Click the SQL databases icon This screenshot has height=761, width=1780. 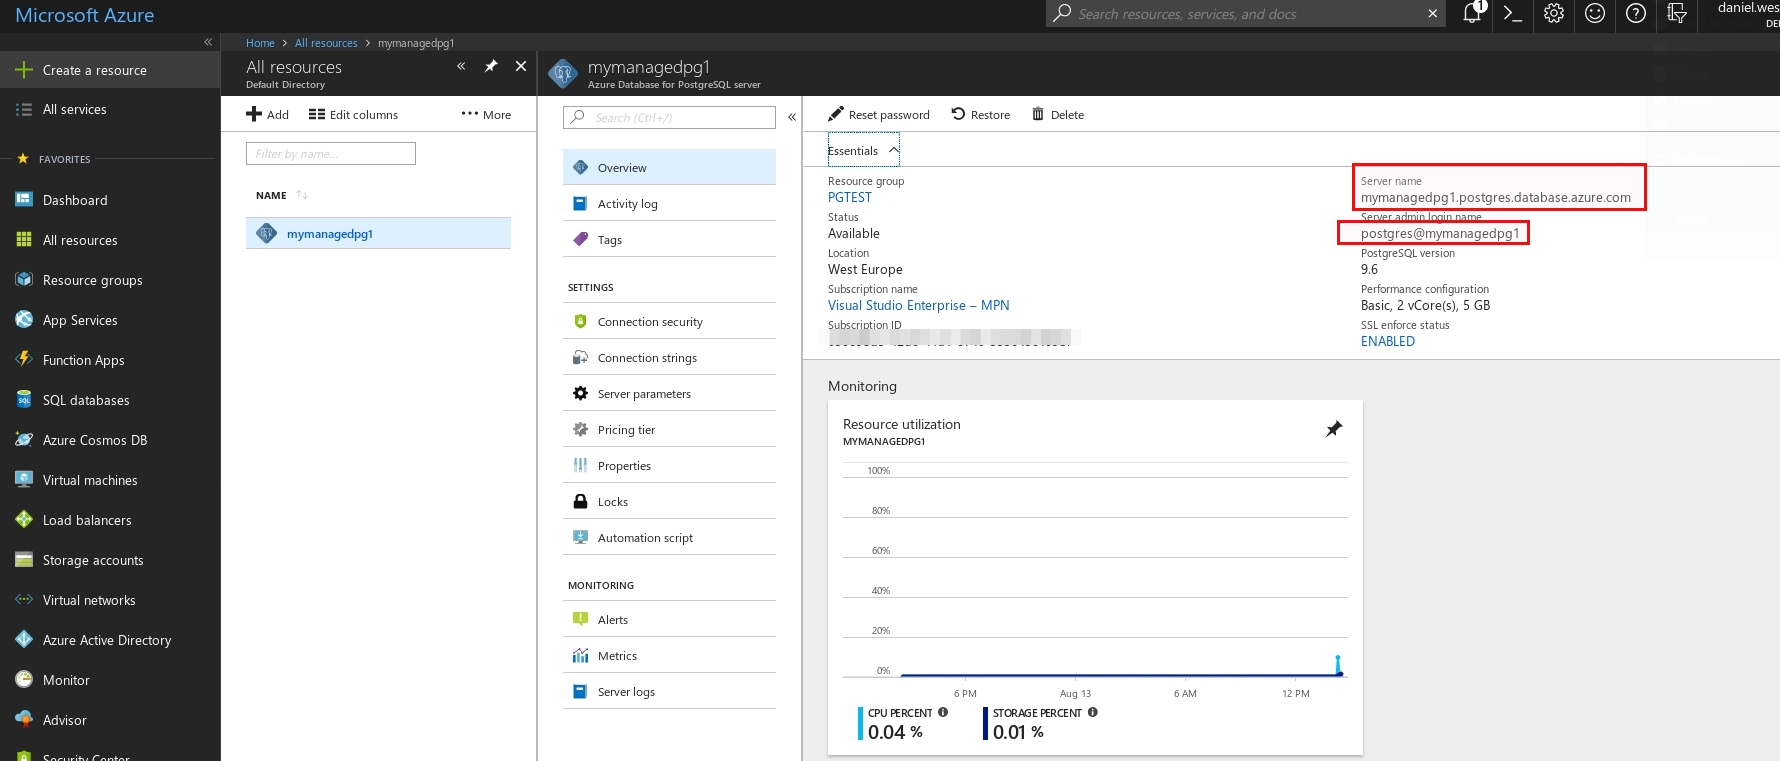pyautogui.click(x=24, y=399)
